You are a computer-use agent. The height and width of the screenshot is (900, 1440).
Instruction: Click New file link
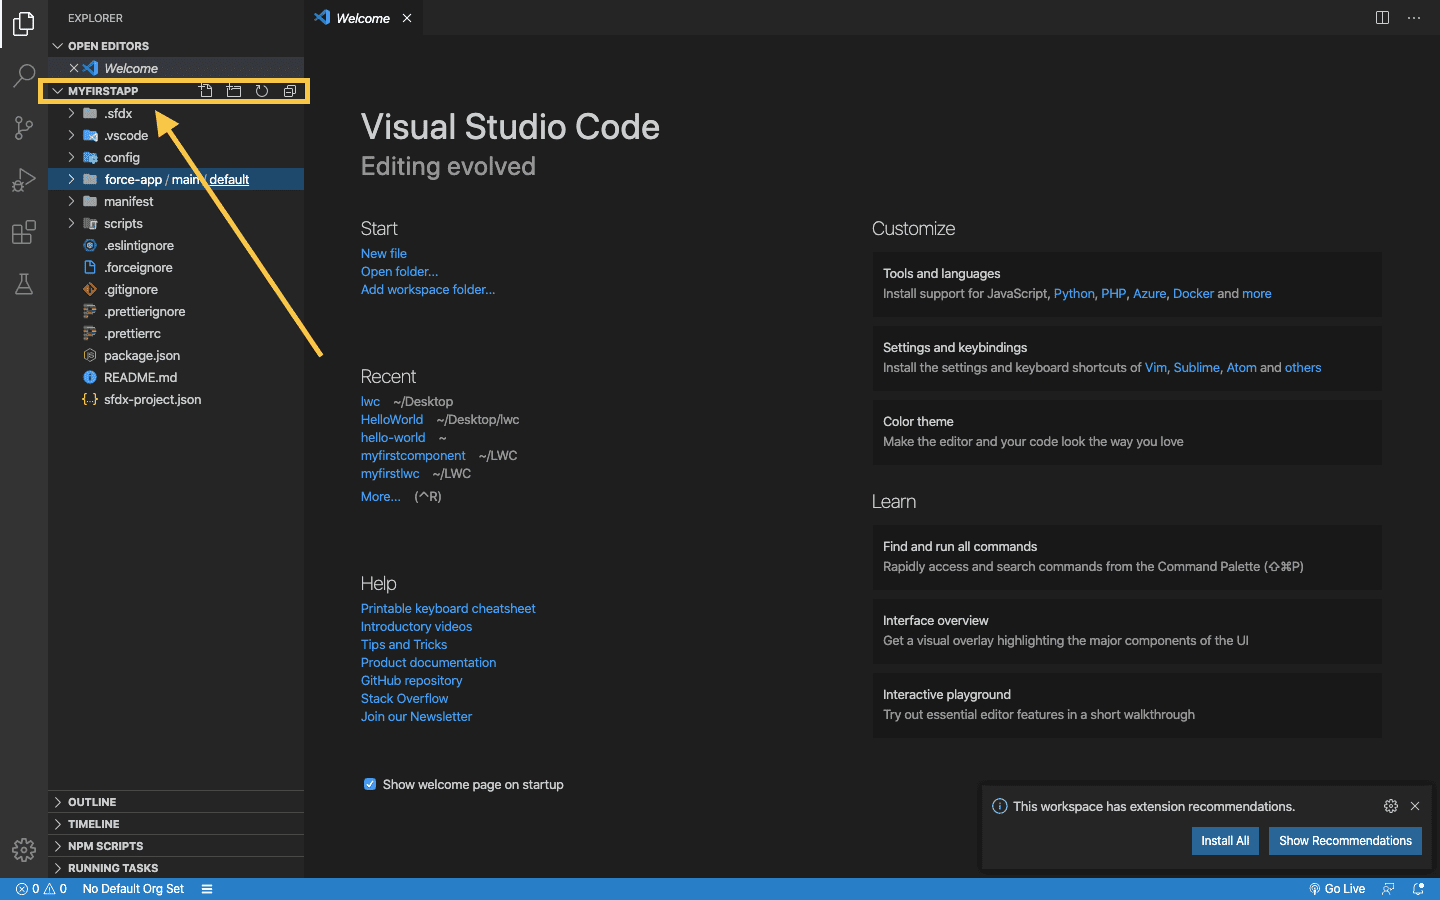tap(384, 253)
